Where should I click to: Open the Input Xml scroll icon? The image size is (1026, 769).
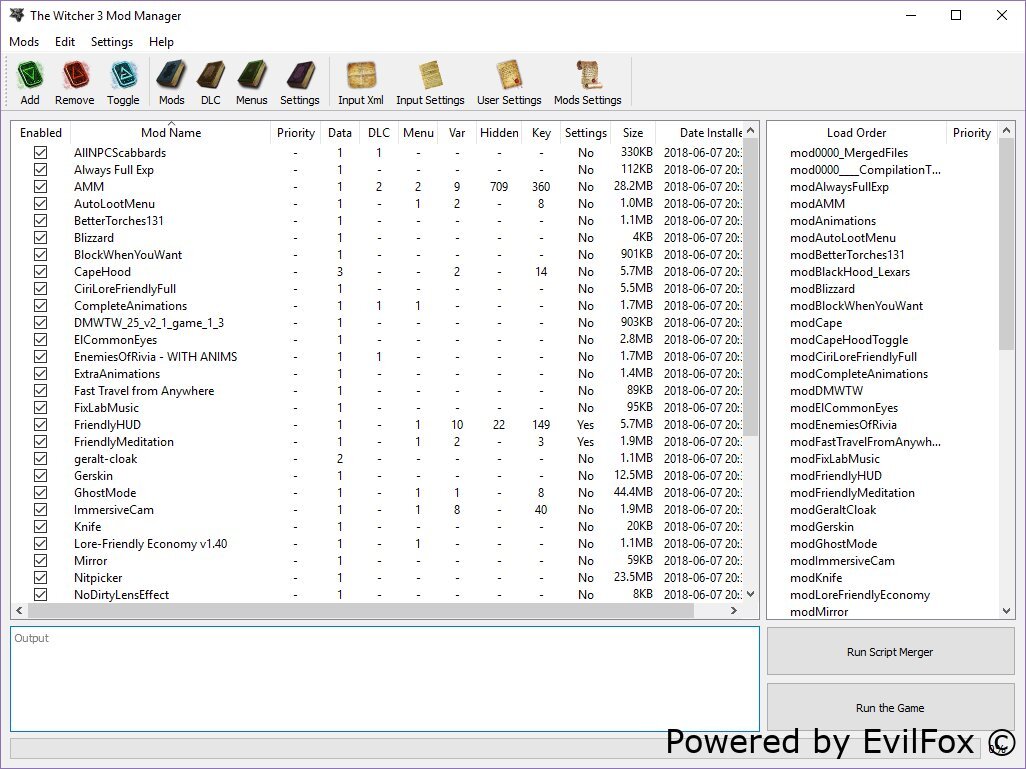(361, 76)
